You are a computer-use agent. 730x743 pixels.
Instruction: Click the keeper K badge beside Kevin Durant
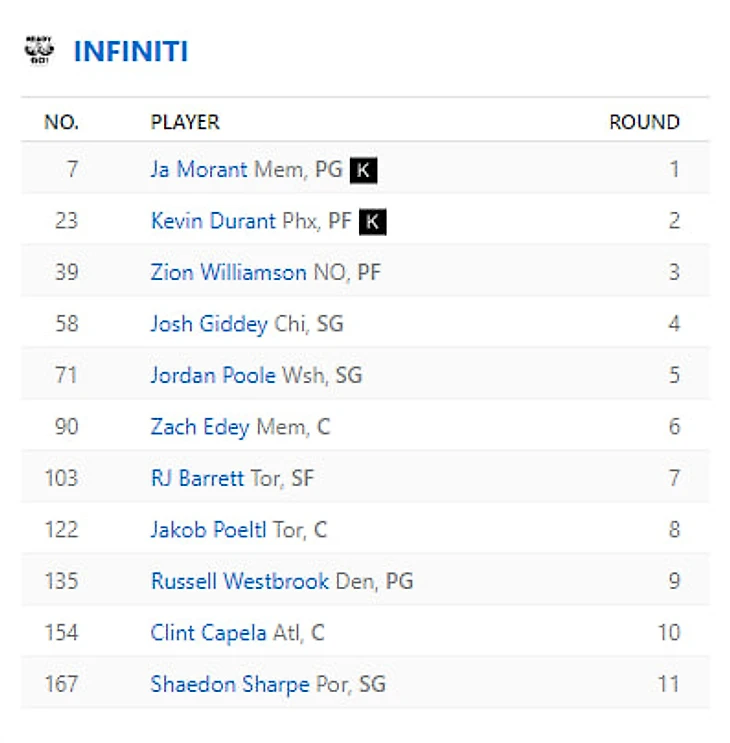[x=373, y=221]
